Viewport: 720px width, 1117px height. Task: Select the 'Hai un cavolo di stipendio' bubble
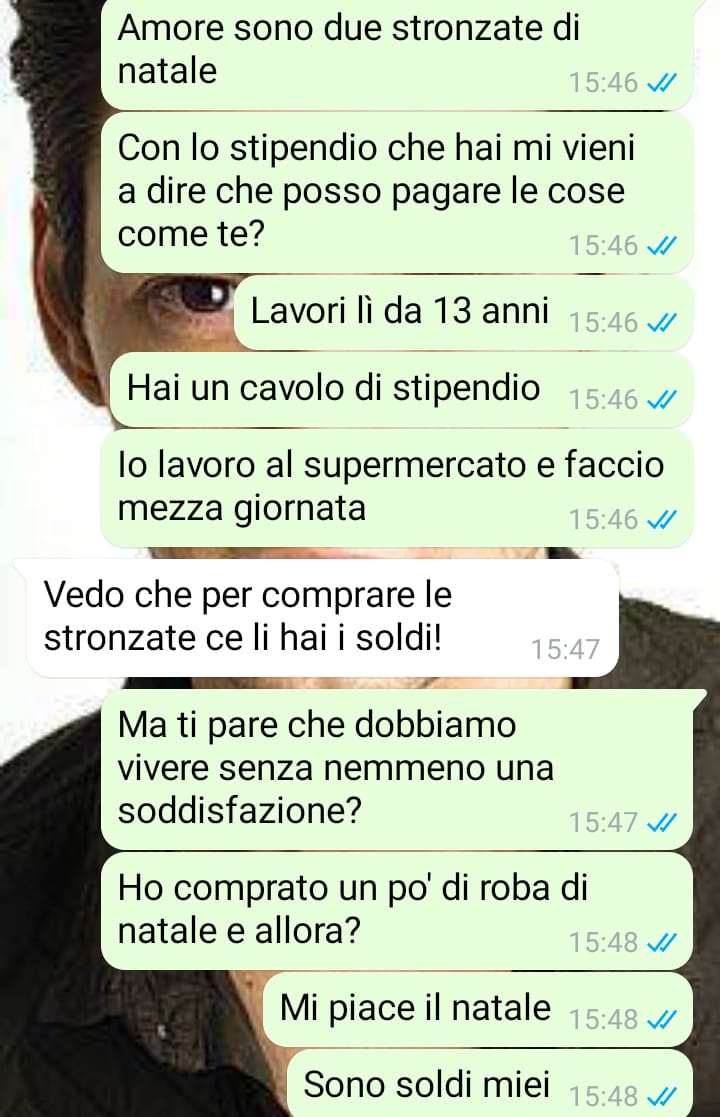click(x=402, y=390)
